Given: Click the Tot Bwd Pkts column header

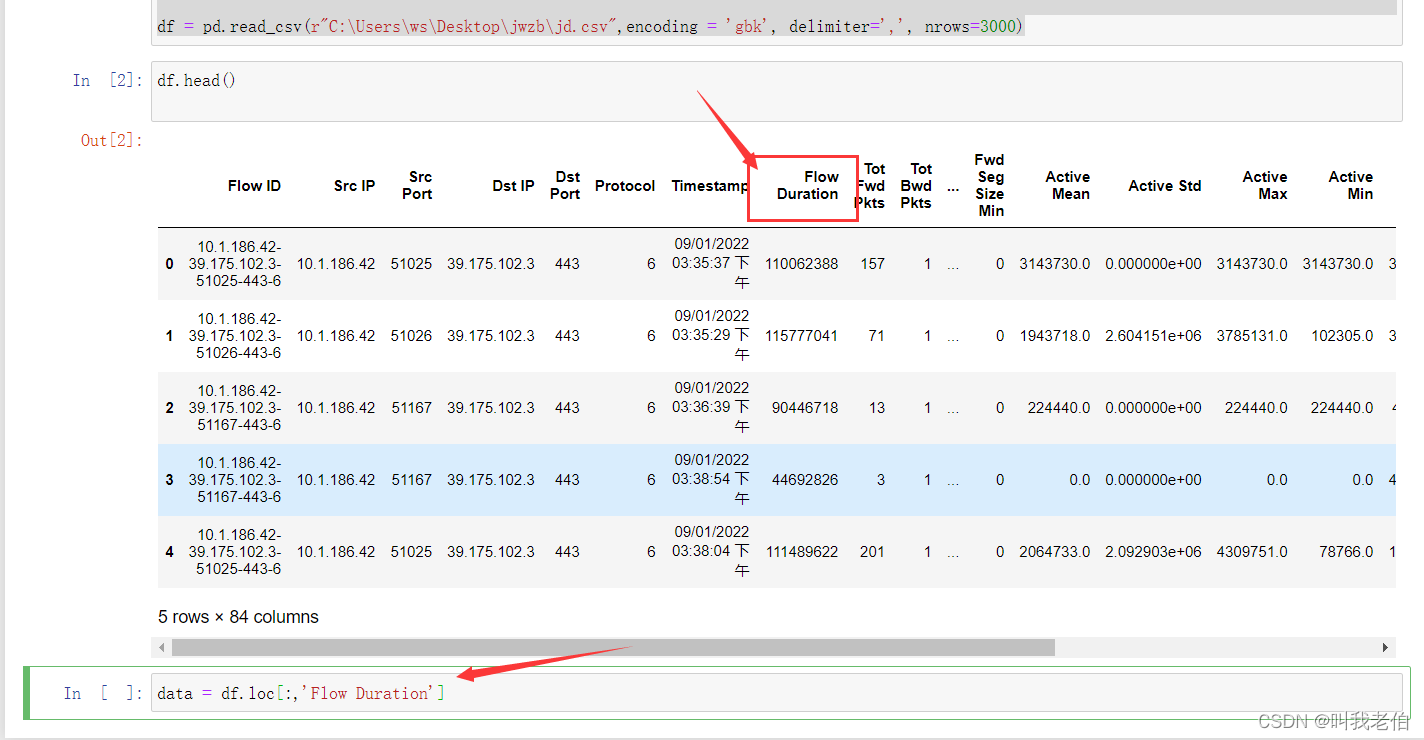Looking at the screenshot, I should click(x=916, y=186).
